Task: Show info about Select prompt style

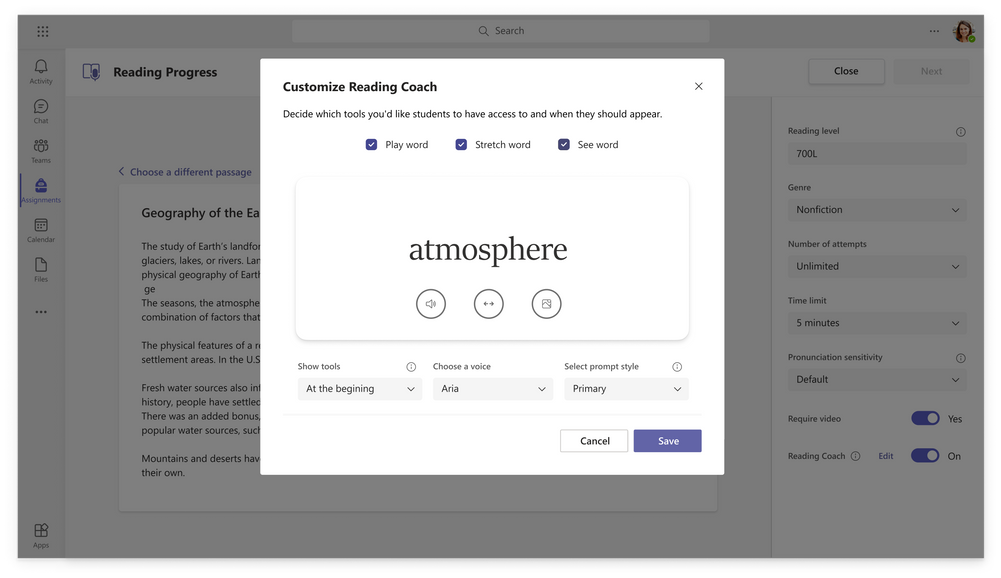Action: (677, 367)
